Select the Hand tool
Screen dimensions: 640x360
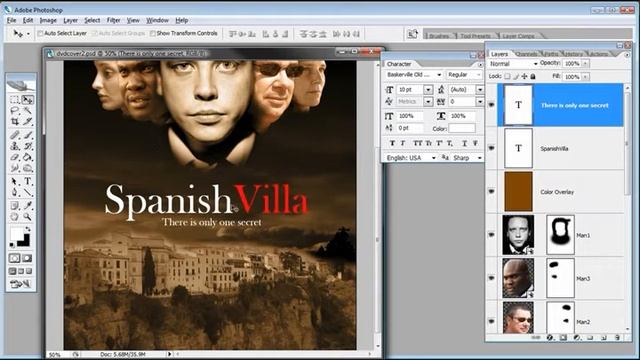click(15, 216)
